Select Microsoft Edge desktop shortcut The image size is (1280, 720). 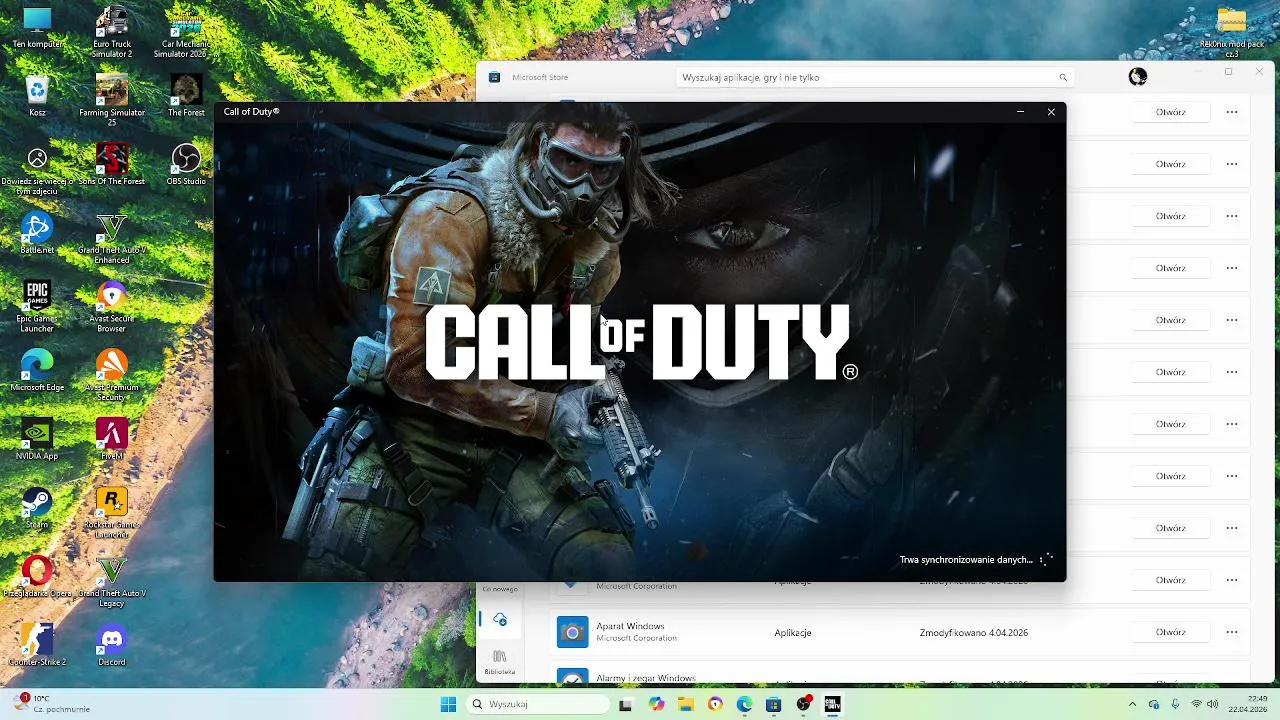coord(37,370)
